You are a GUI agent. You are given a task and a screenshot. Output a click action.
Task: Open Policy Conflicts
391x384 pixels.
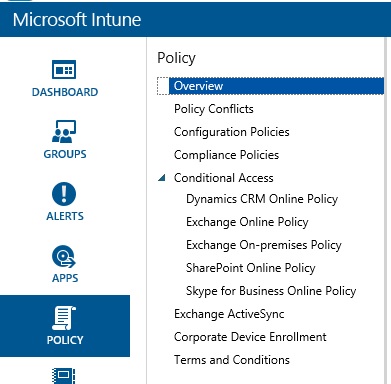pos(214,109)
